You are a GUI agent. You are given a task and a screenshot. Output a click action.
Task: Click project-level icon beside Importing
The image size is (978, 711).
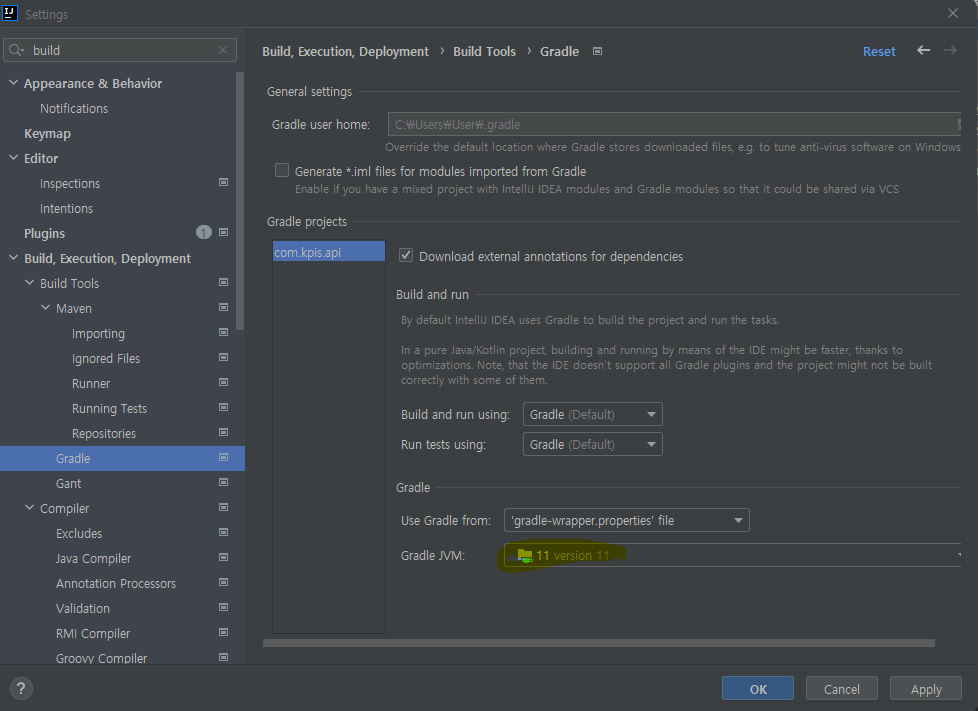pyautogui.click(x=223, y=332)
